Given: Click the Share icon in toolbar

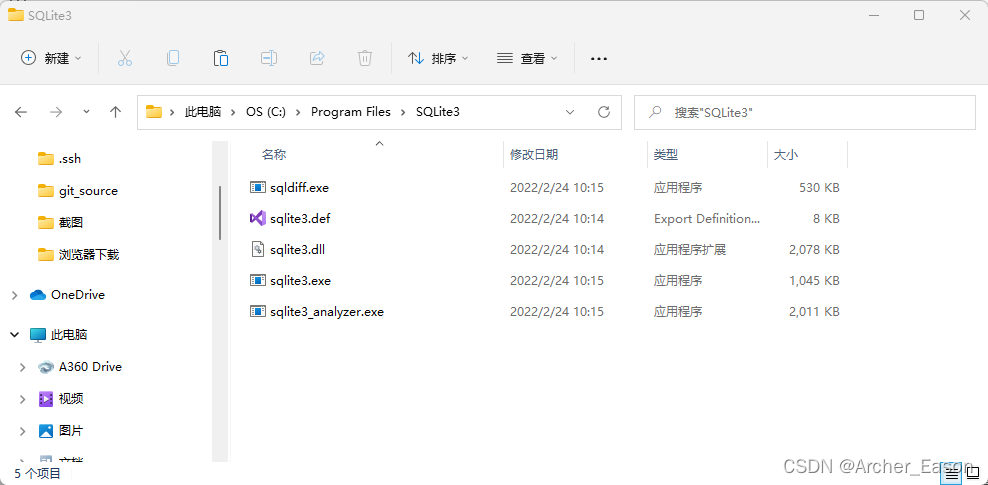Looking at the screenshot, I should point(317,59).
